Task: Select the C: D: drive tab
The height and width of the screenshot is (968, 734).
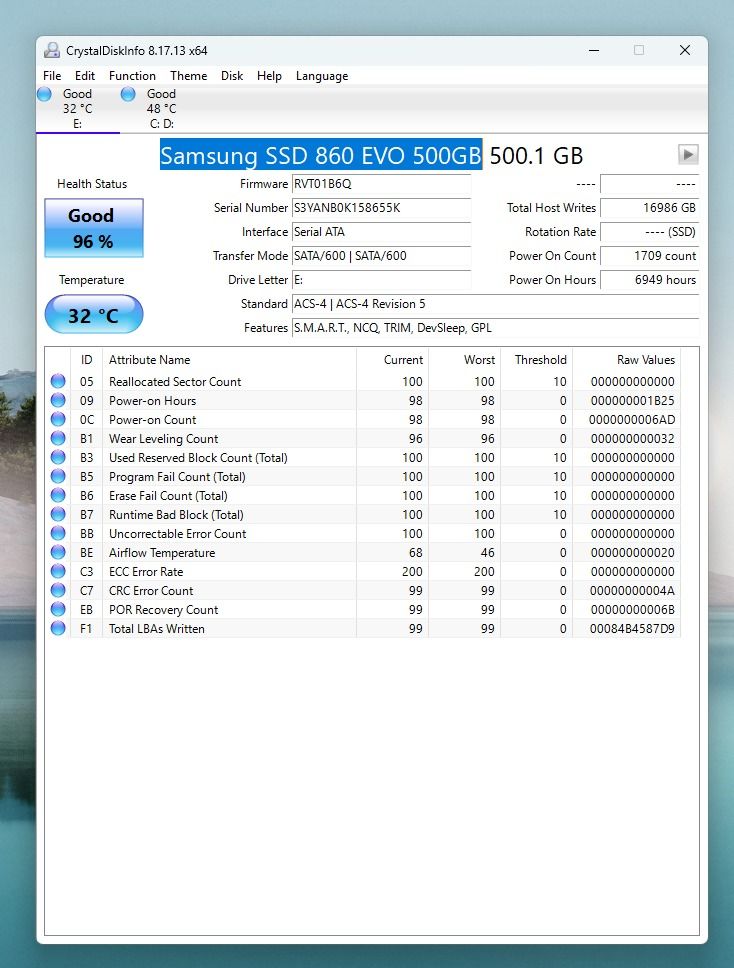Action: click(161, 109)
